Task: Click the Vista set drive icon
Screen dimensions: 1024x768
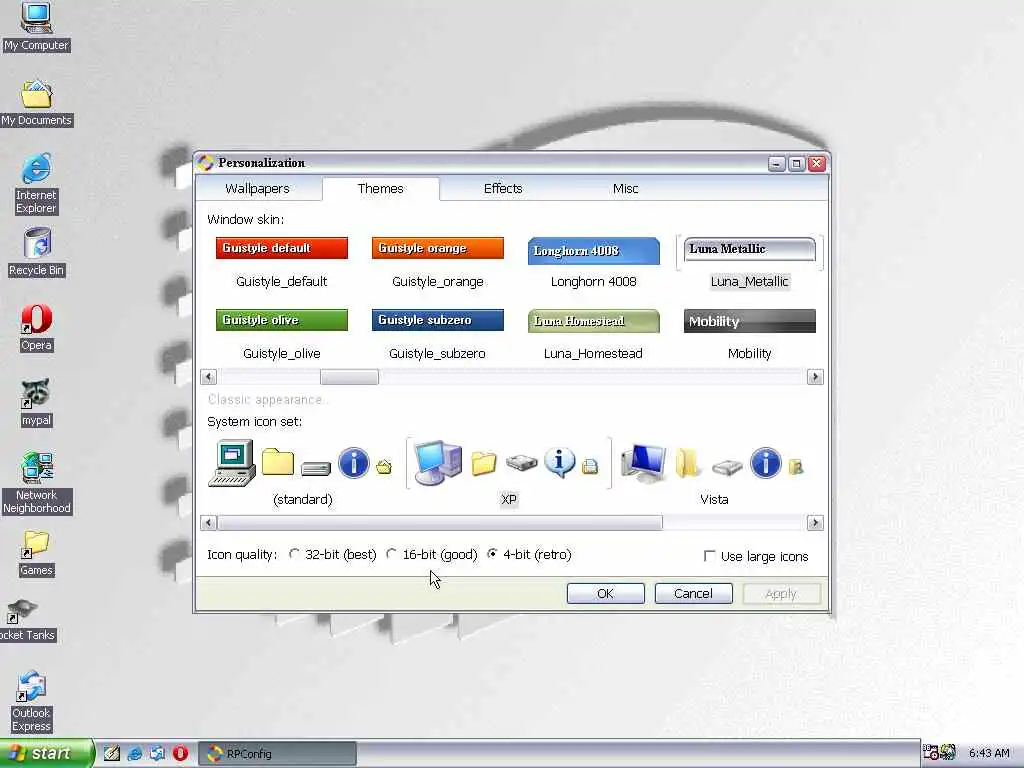Action: [727, 467]
